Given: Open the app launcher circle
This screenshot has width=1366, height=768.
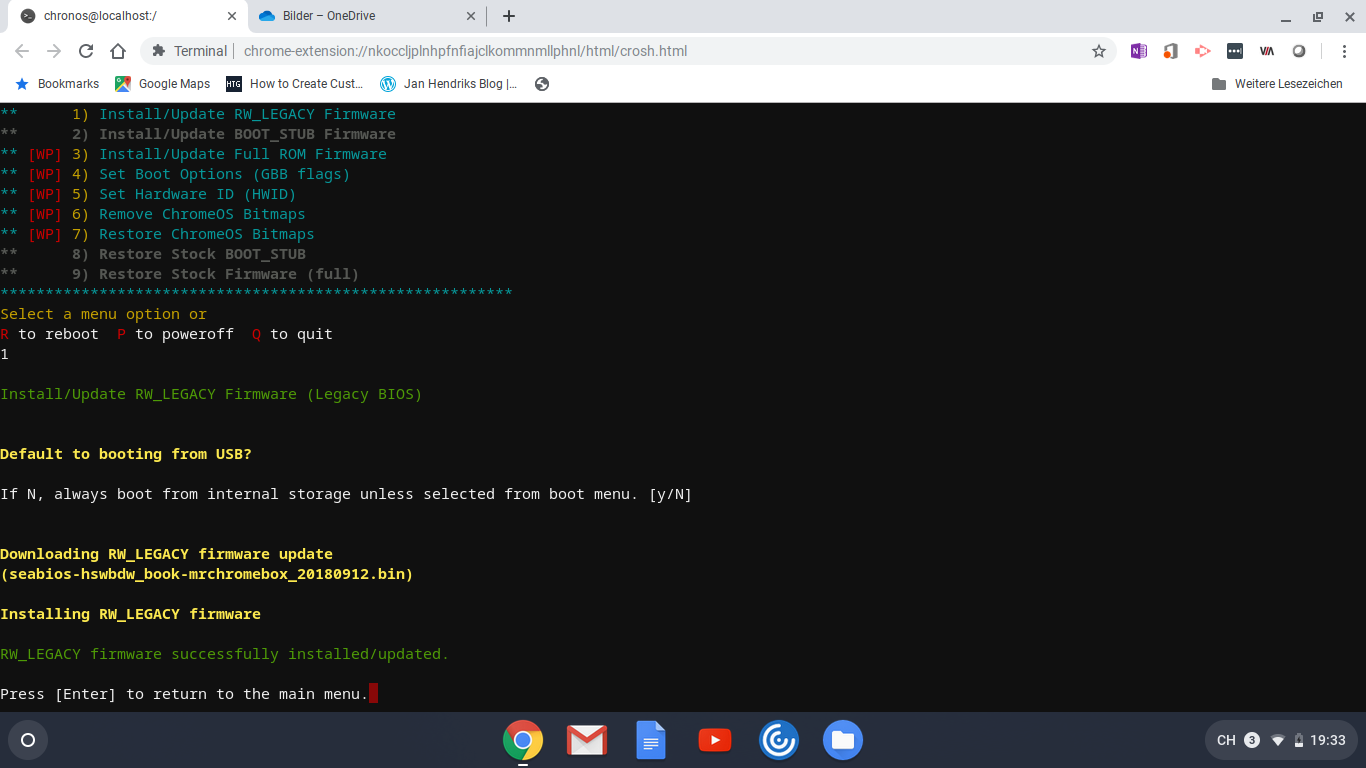Looking at the screenshot, I should coord(27,740).
